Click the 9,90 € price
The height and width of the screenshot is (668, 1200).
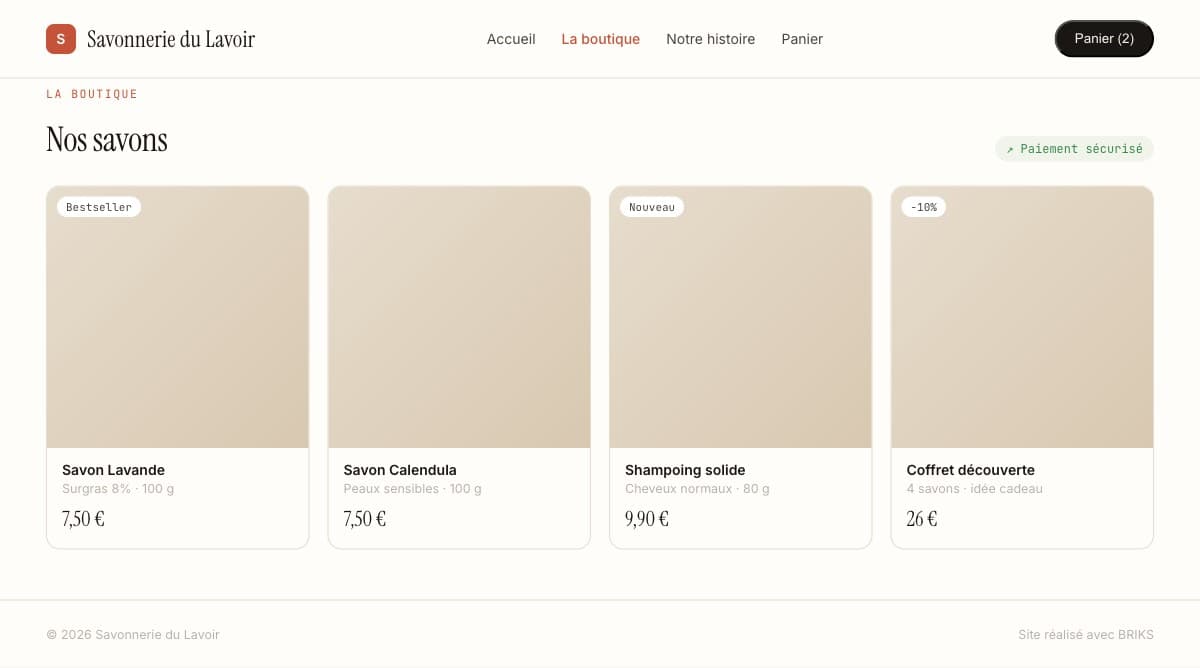point(647,519)
